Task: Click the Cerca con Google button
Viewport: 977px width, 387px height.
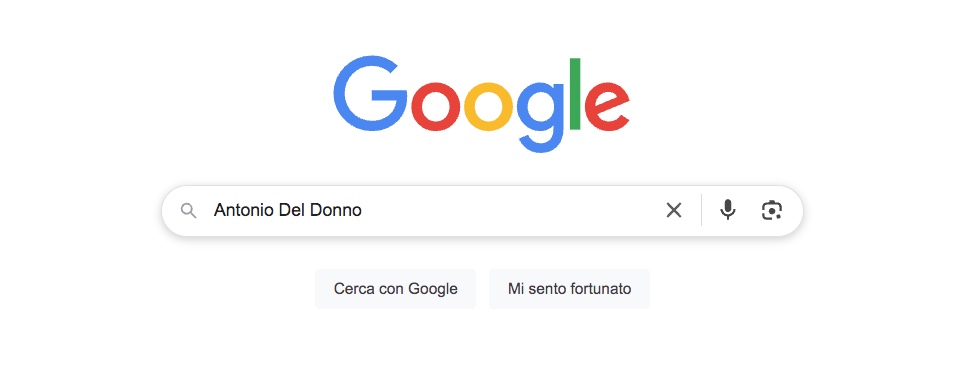Action: (x=395, y=289)
